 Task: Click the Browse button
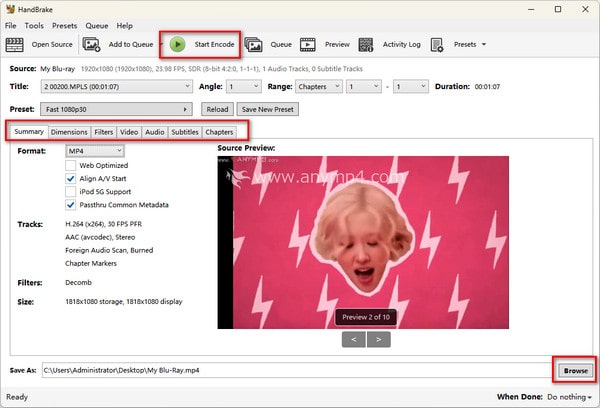pos(575,371)
